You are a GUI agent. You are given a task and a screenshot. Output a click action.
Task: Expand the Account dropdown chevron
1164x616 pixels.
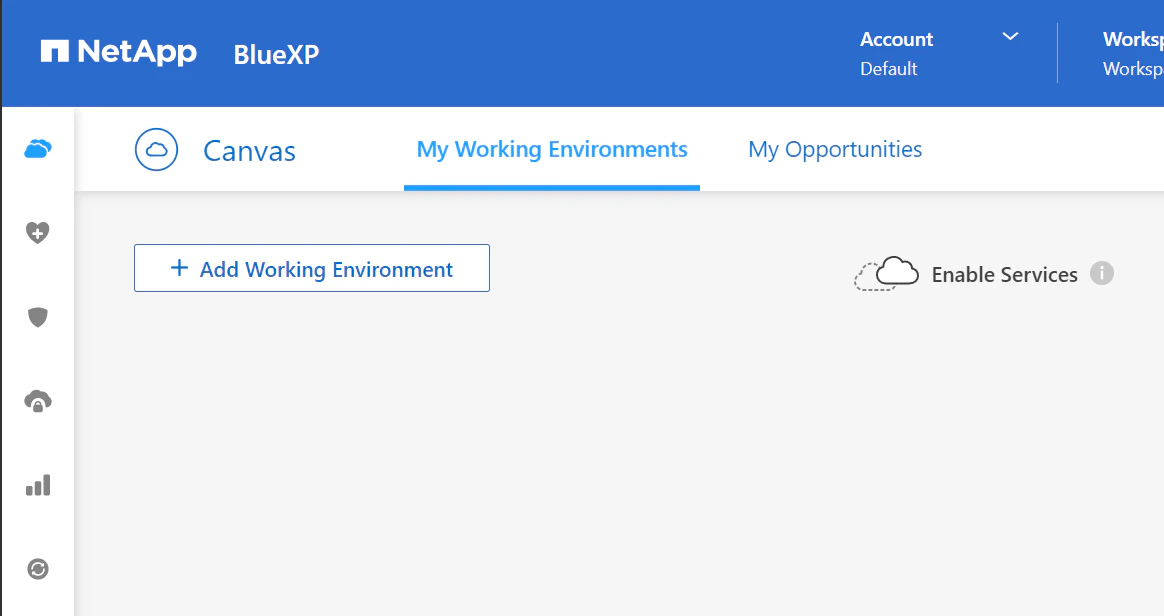coord(1010,36)
